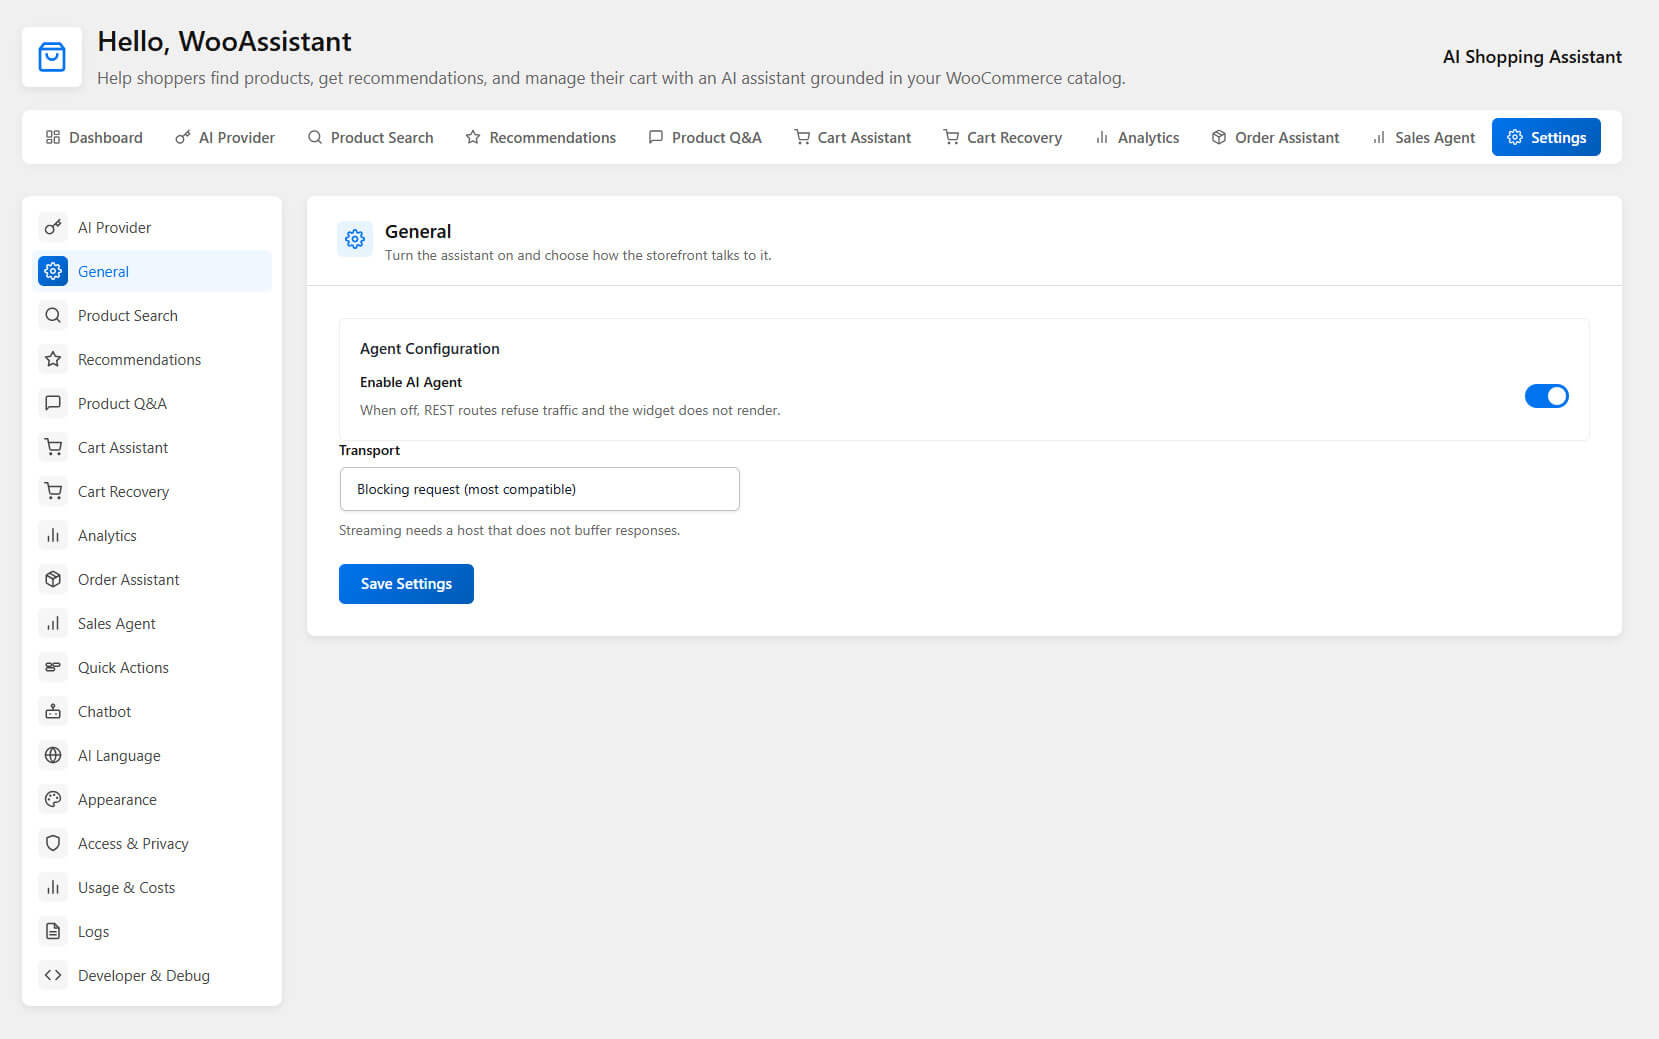The image size is (1659, 1039).
Task: Click the robot icon beside Chatbot
Action: click(53, 711)
